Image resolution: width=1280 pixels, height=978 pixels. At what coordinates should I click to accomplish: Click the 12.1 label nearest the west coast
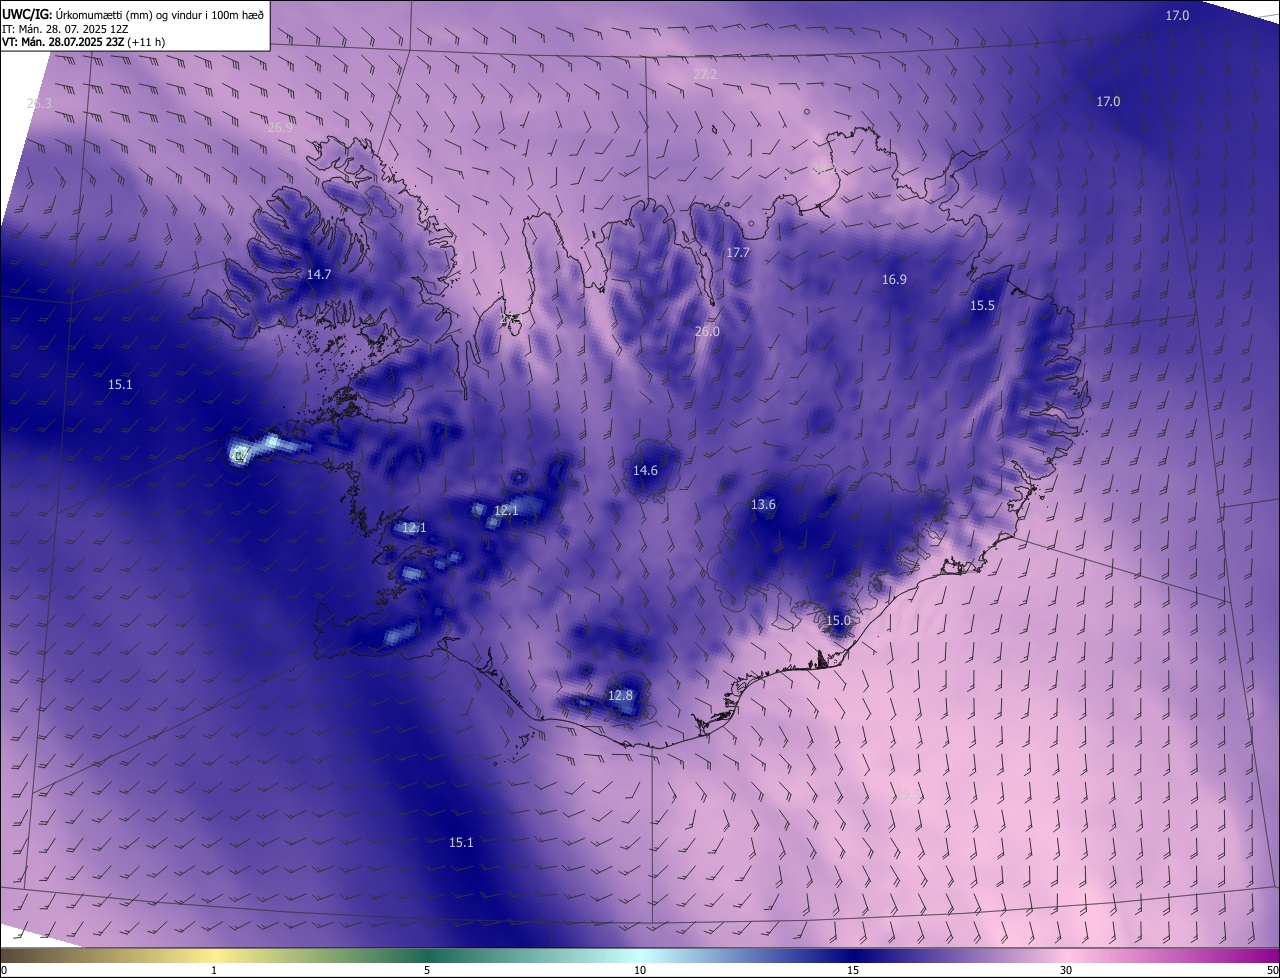[x=414, y=528]
